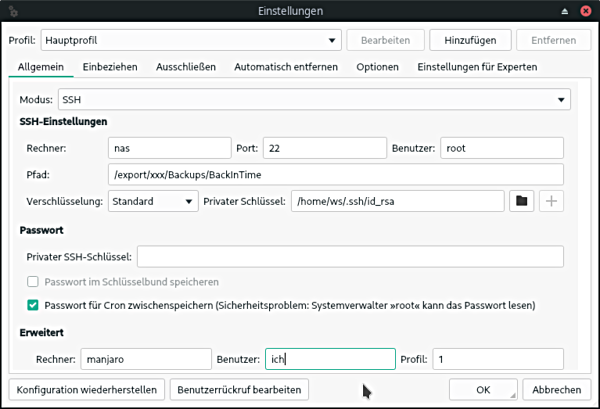Click the folder icon to browse private key
This screenshot has width=600, height=409.
click(521, 201)
